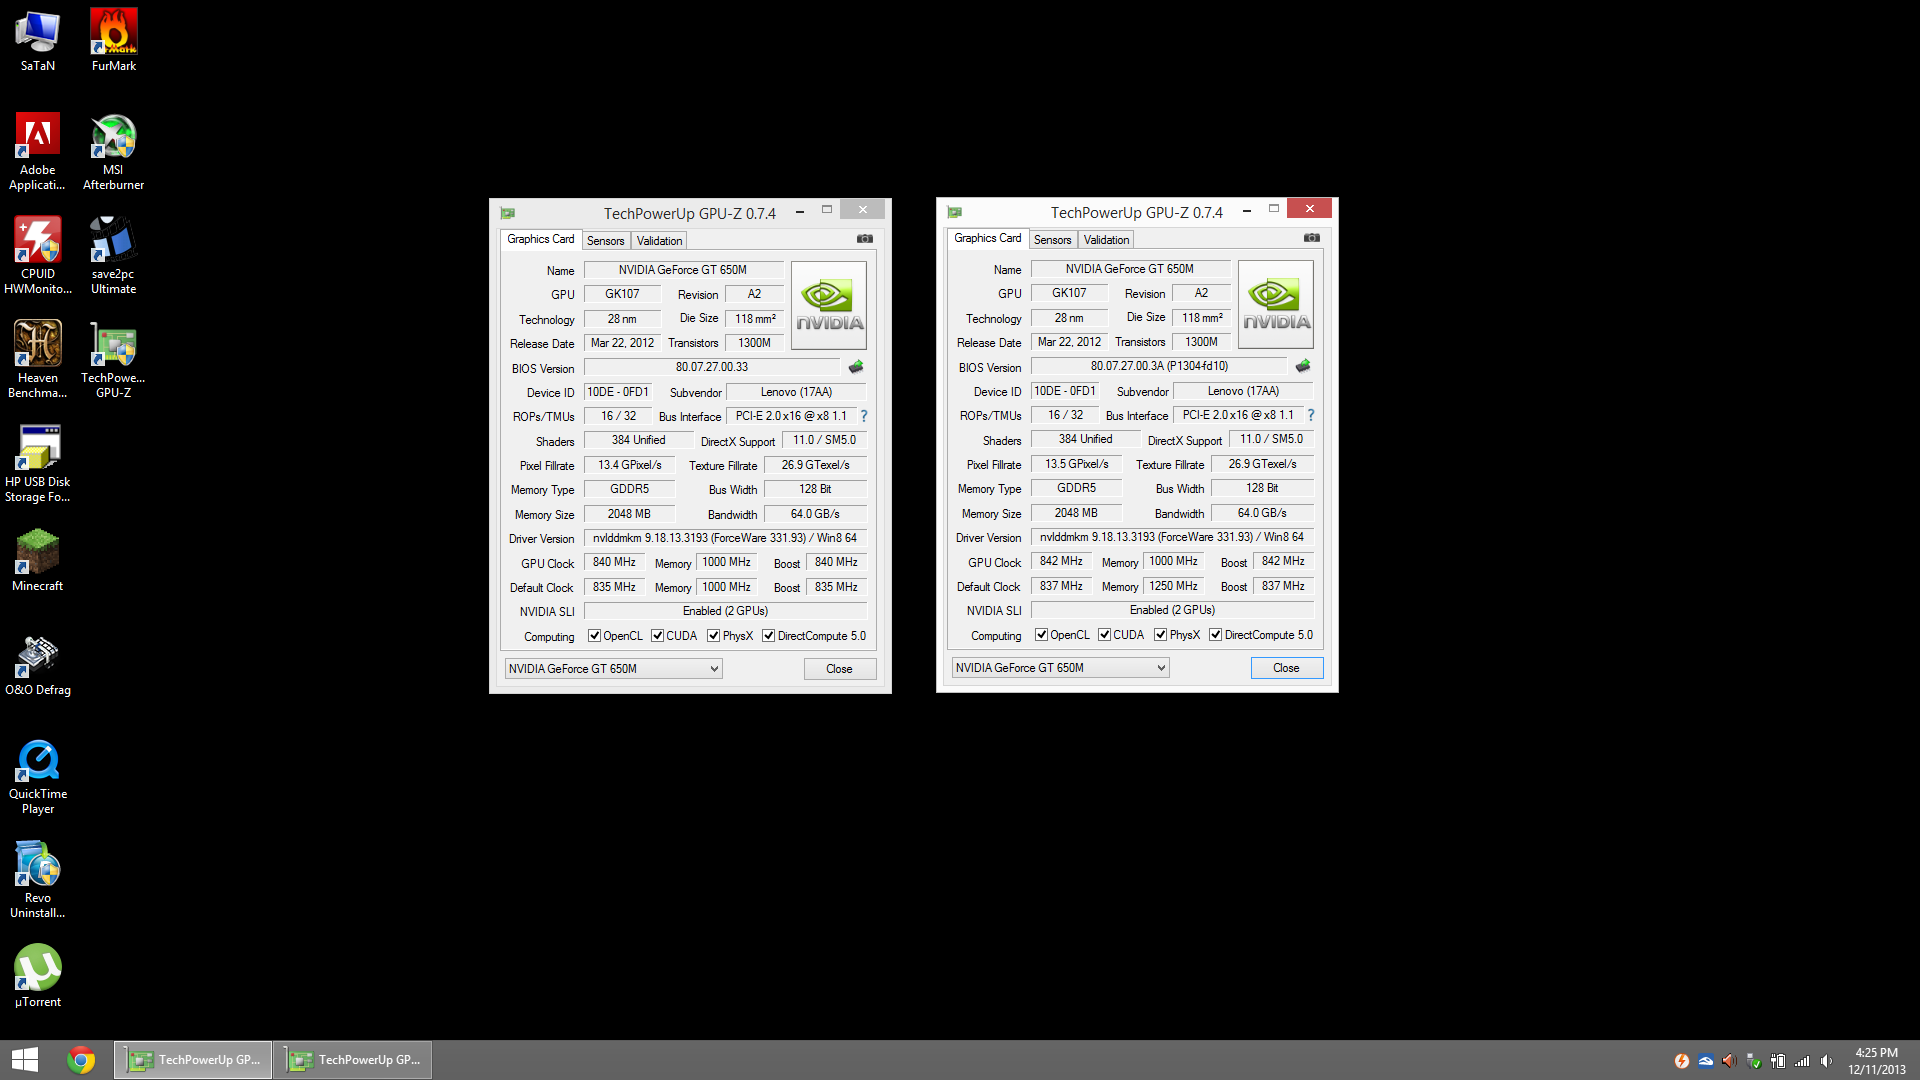Select Graphics Card tab in right GPU-Z window
This screenshot has width=1920, height=1080.
[987, 238]
